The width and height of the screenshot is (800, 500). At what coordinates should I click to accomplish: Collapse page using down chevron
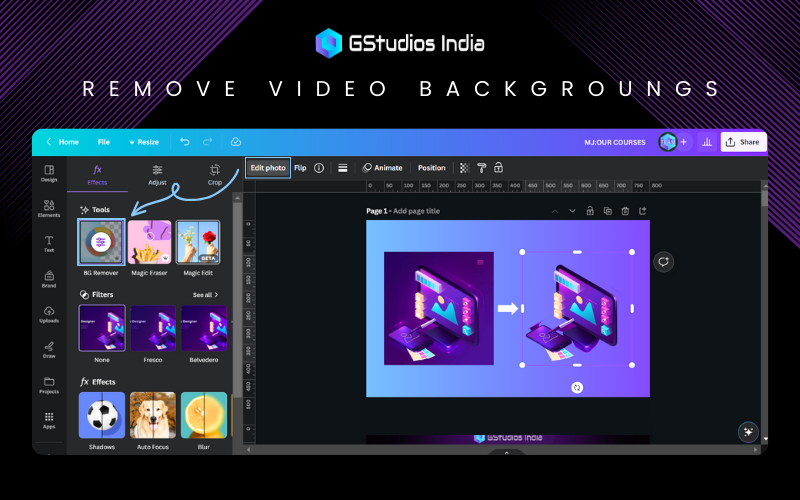coord(572,211)
